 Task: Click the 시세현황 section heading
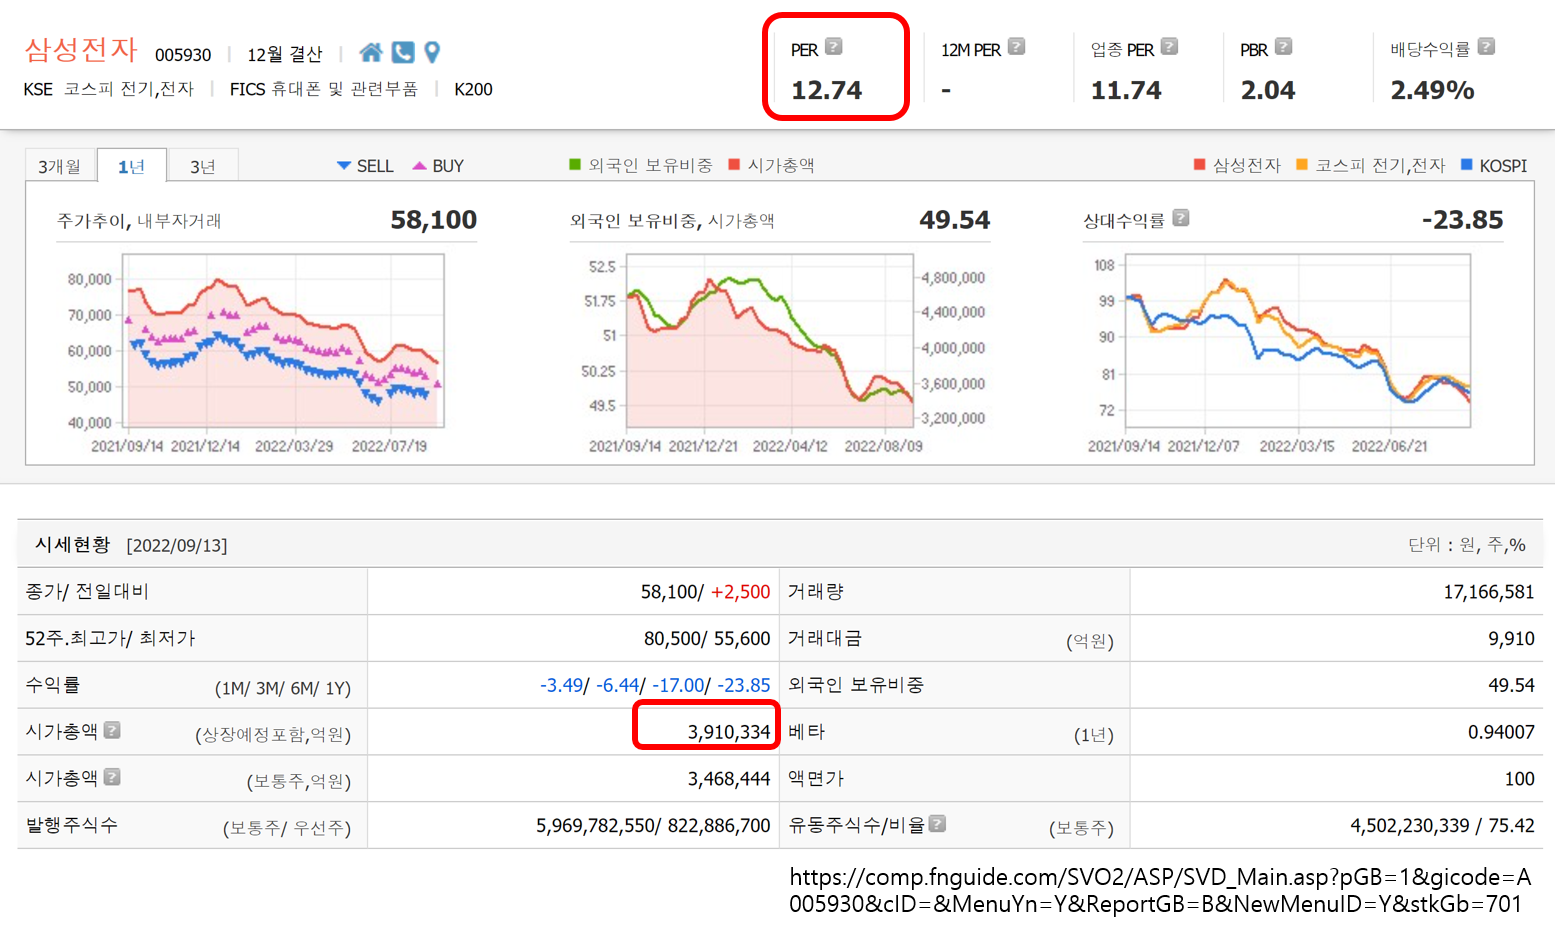(x=73, y=544)
